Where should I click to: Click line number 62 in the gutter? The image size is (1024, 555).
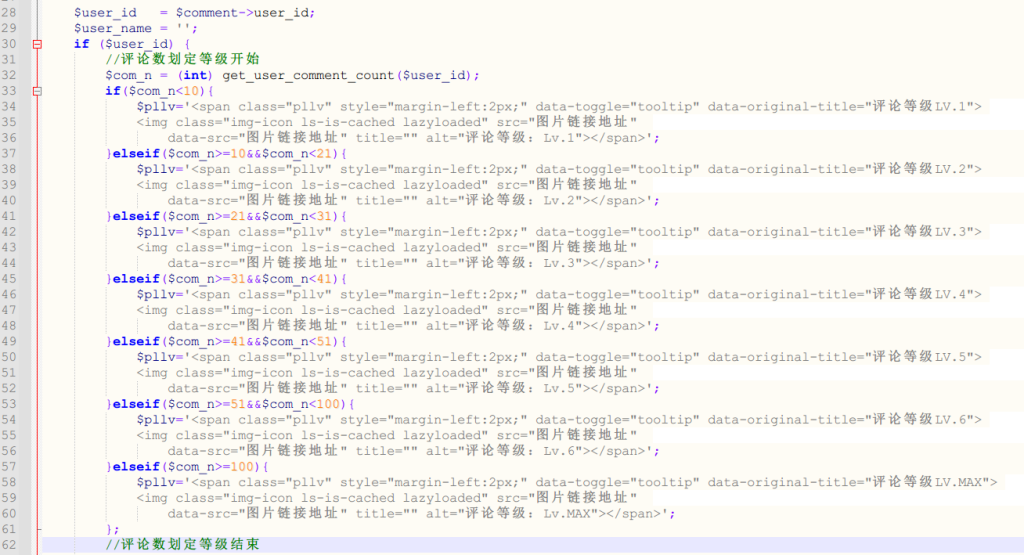(9, 545)
